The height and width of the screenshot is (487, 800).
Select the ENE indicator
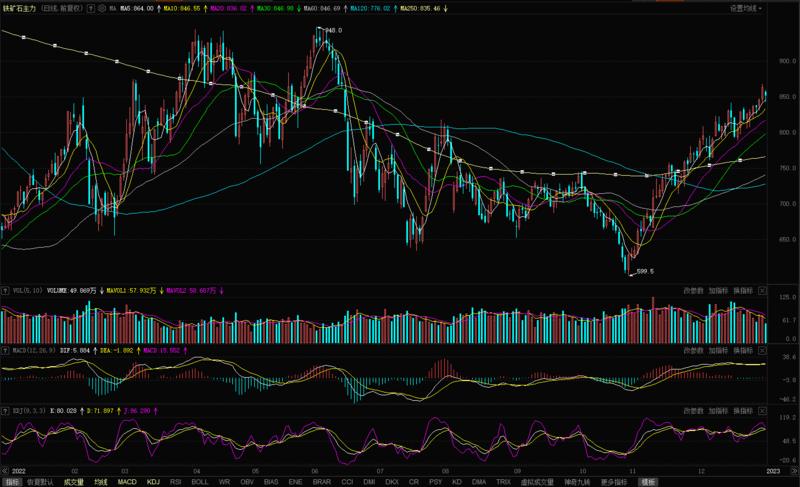click(x=295, y=482)
